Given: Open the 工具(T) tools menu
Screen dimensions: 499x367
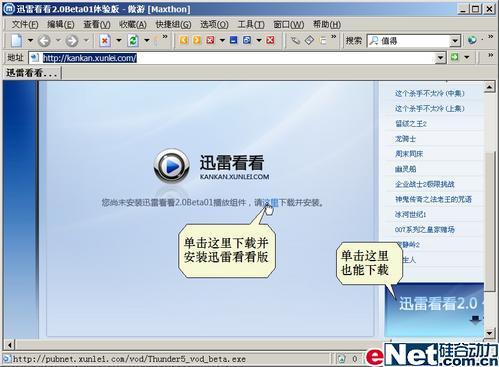Looking at the screenshot, I should click(x=251, y=24).
